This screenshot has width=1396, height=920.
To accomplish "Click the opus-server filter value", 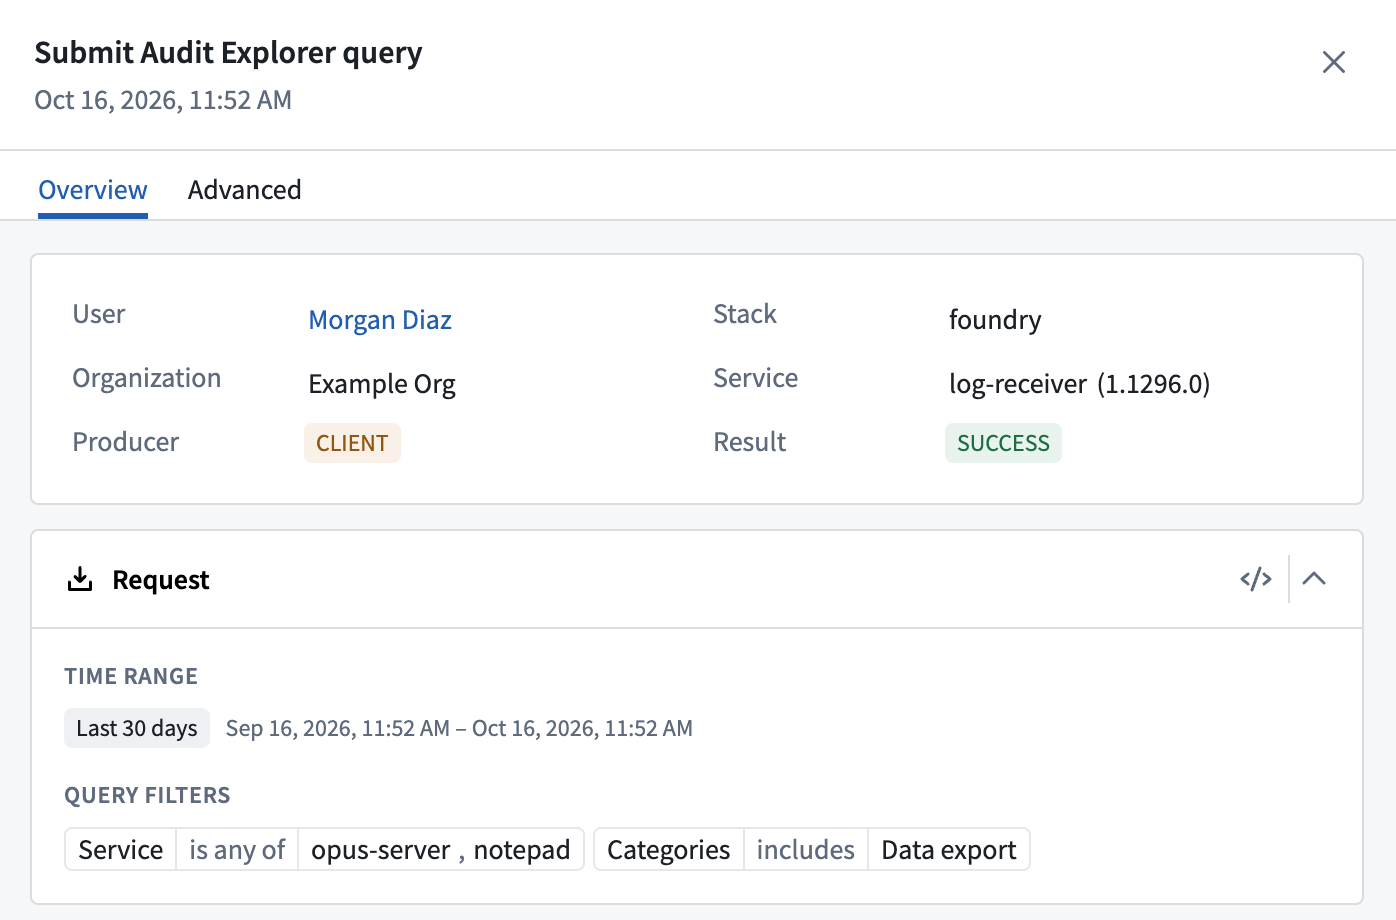I will pyautogui.click(x=381, y=850).
